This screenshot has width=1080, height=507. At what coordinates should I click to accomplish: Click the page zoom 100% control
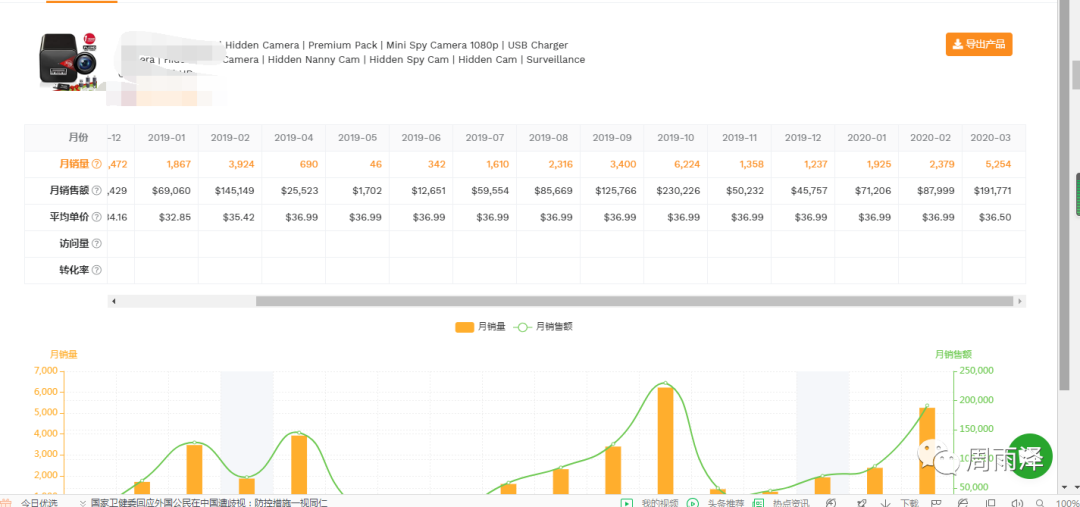1067,502
